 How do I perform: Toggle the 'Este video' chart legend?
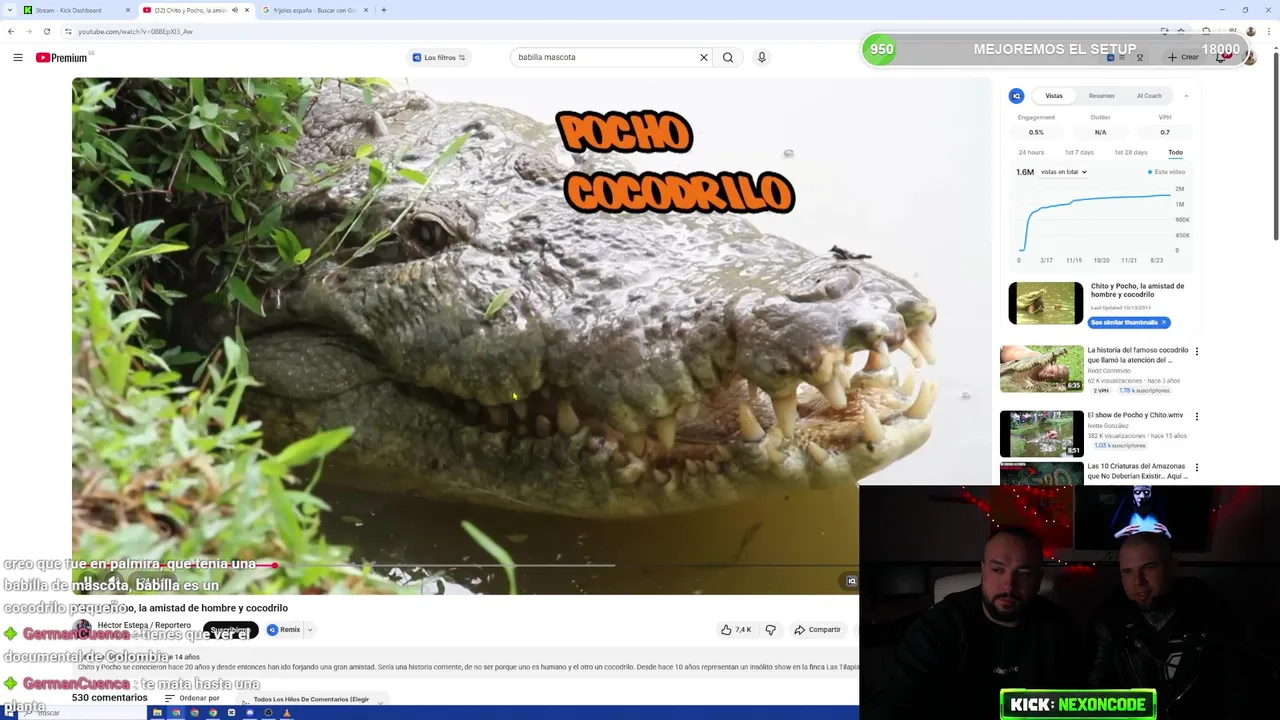point(1166,172)
